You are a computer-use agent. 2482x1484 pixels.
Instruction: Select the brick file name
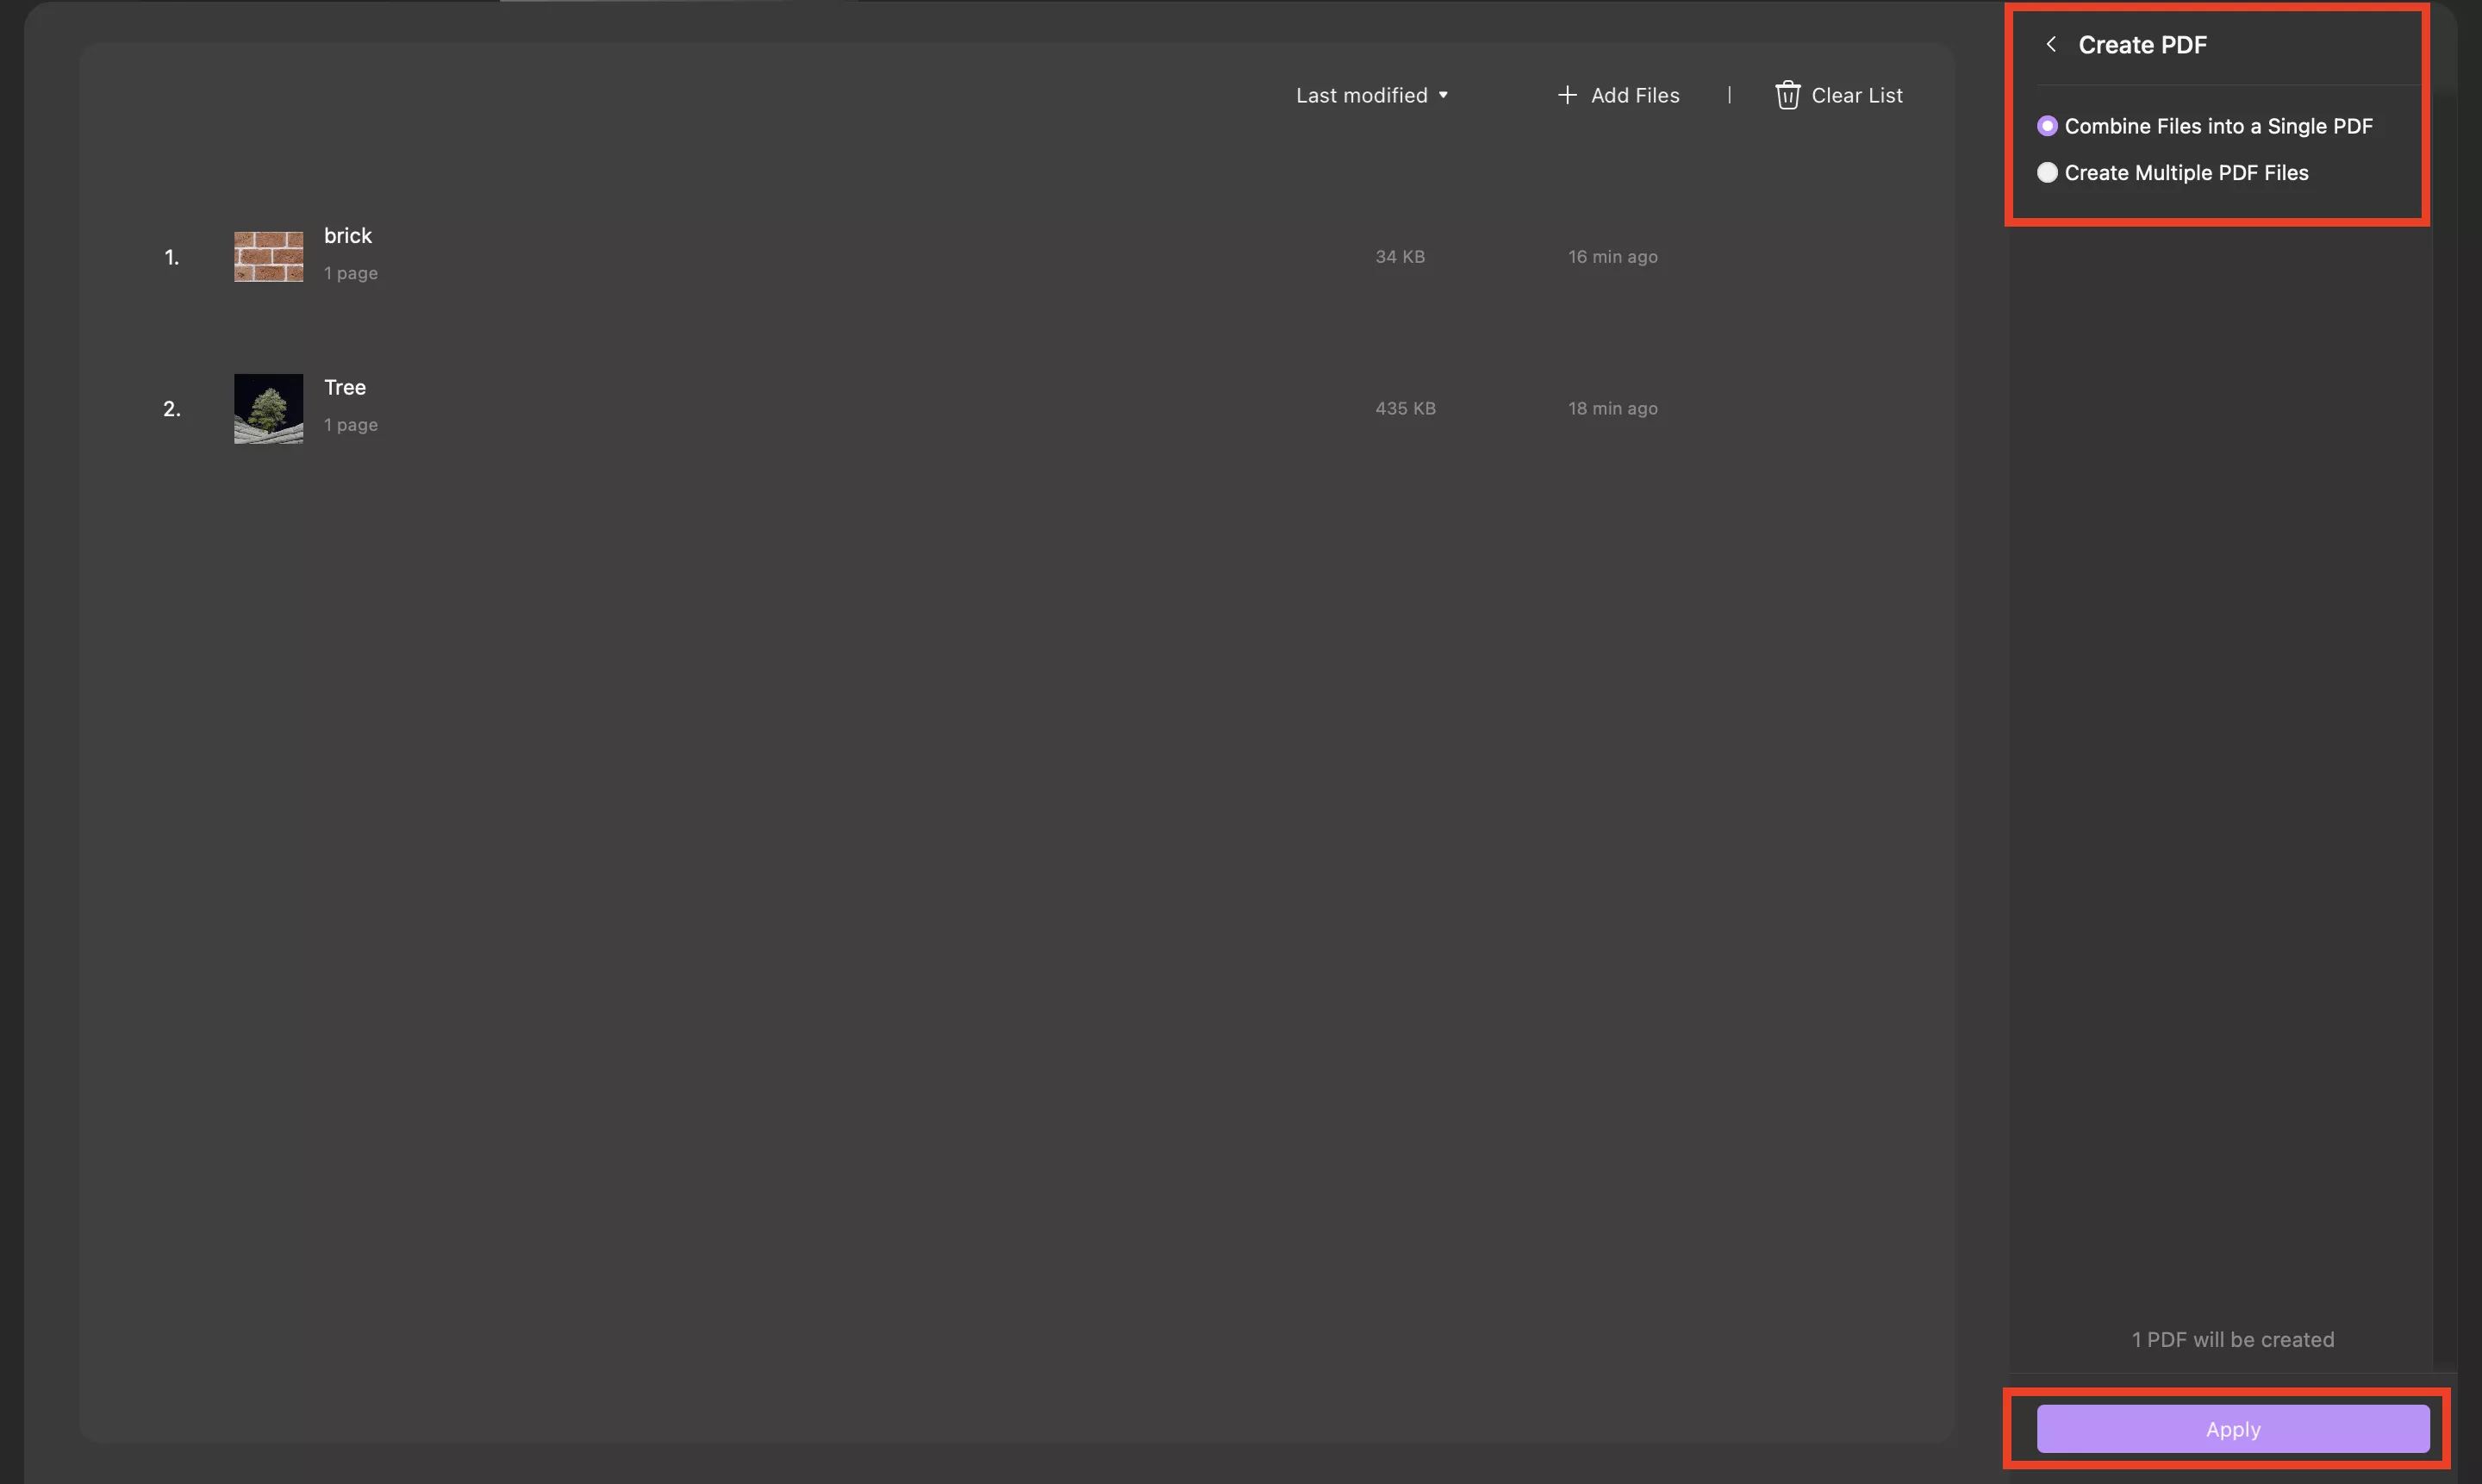pyautogui.click(x=347, y=236)
